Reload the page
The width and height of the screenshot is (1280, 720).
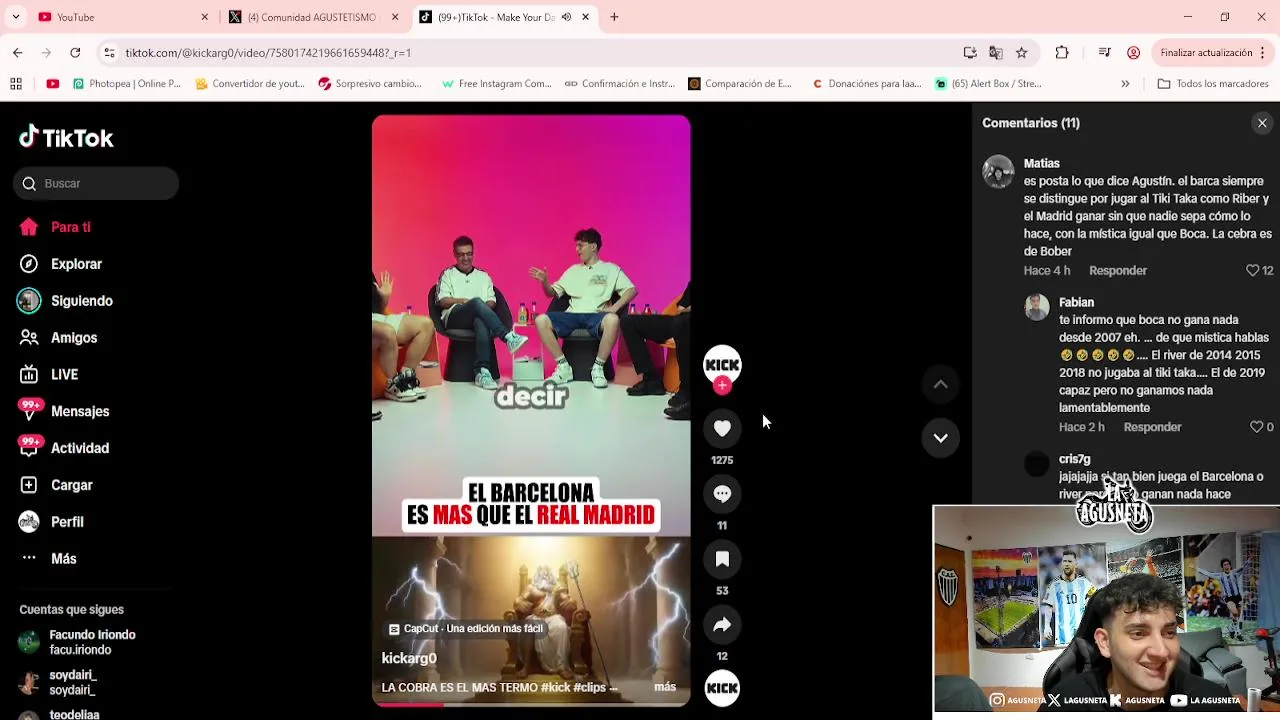75,53
